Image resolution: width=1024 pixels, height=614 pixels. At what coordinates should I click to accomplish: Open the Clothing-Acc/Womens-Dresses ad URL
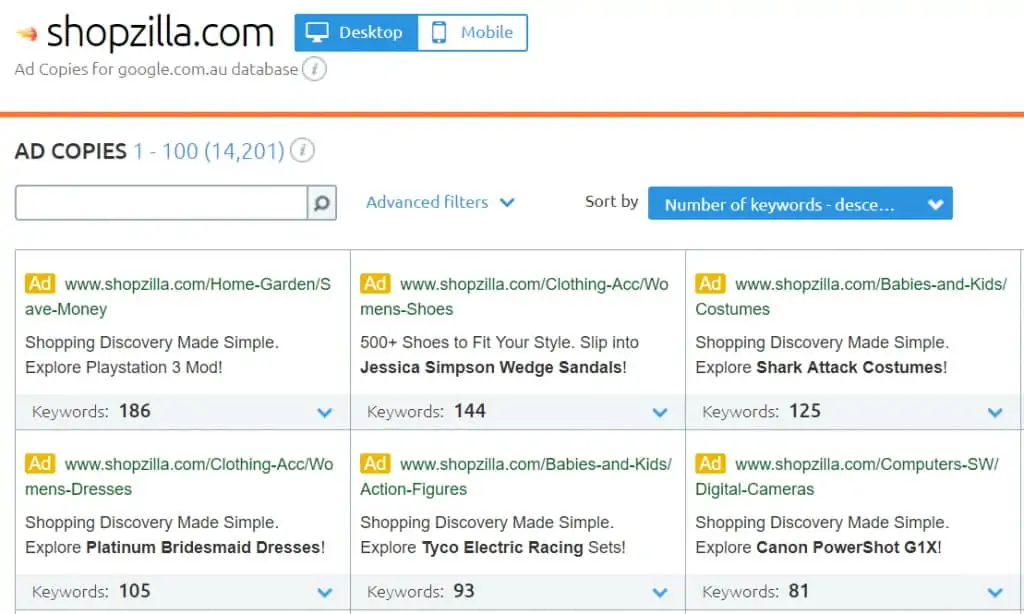[179, 477]
